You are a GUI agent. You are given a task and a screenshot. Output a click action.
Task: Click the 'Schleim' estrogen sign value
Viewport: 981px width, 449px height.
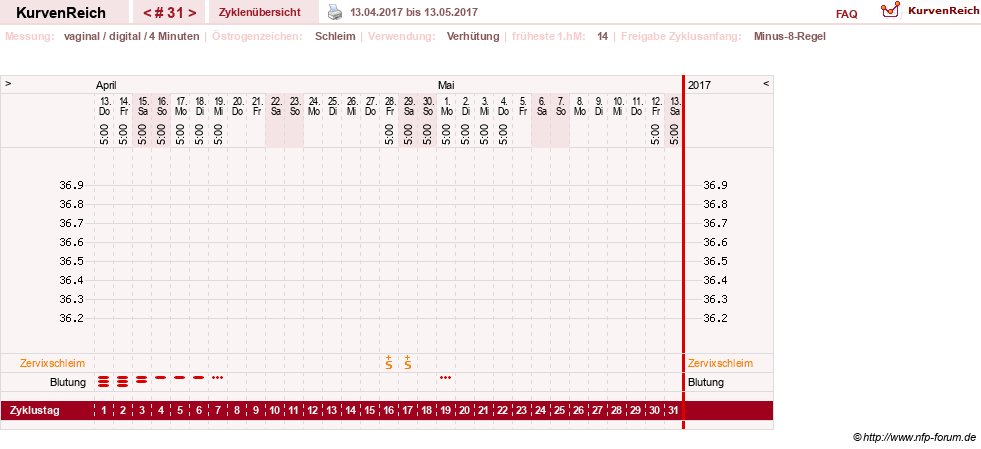pyautogui.click(x=335, y=36)
